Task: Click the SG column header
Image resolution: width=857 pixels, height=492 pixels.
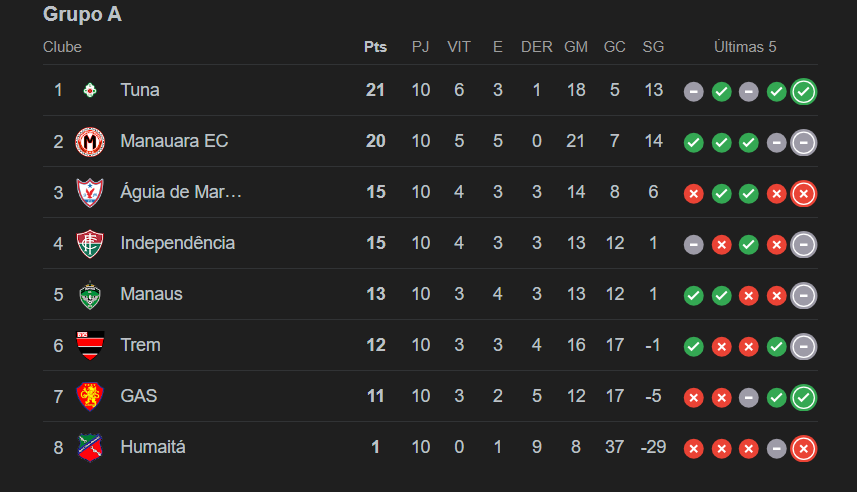Action: tap(653, 47)
